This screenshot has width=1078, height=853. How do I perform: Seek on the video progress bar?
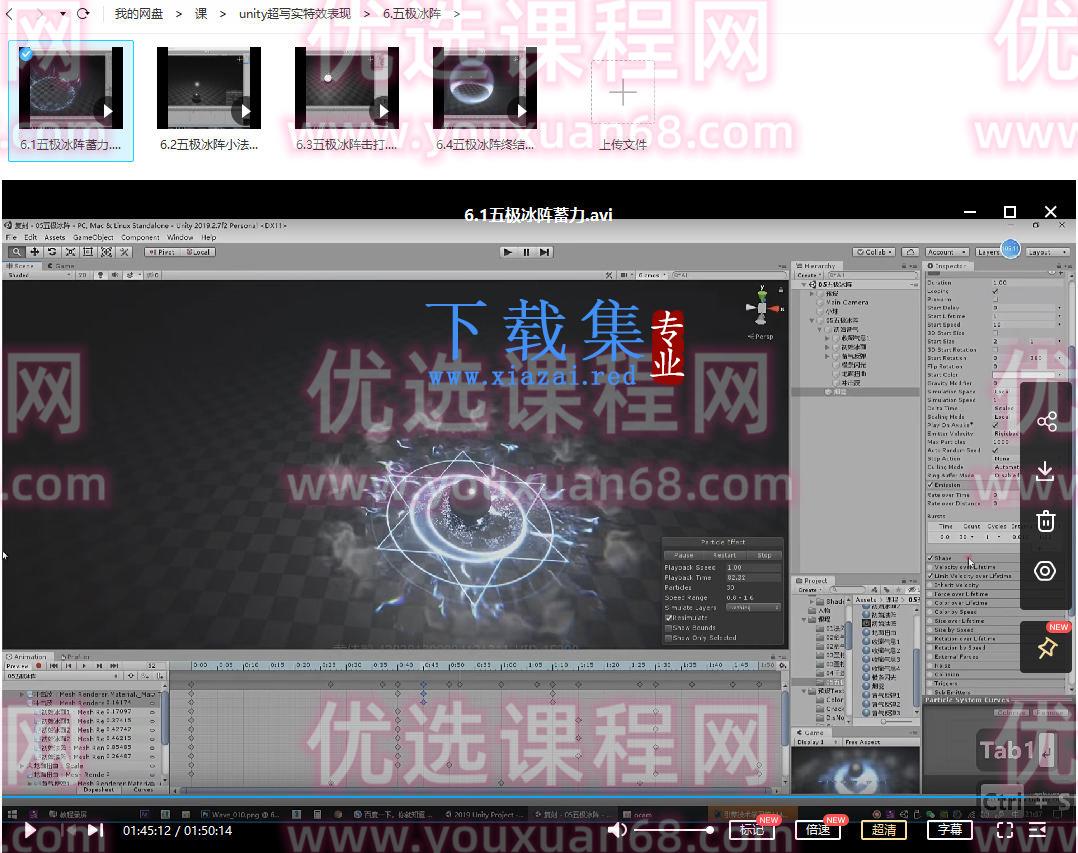pyautogui.click(x=539, y=797)
